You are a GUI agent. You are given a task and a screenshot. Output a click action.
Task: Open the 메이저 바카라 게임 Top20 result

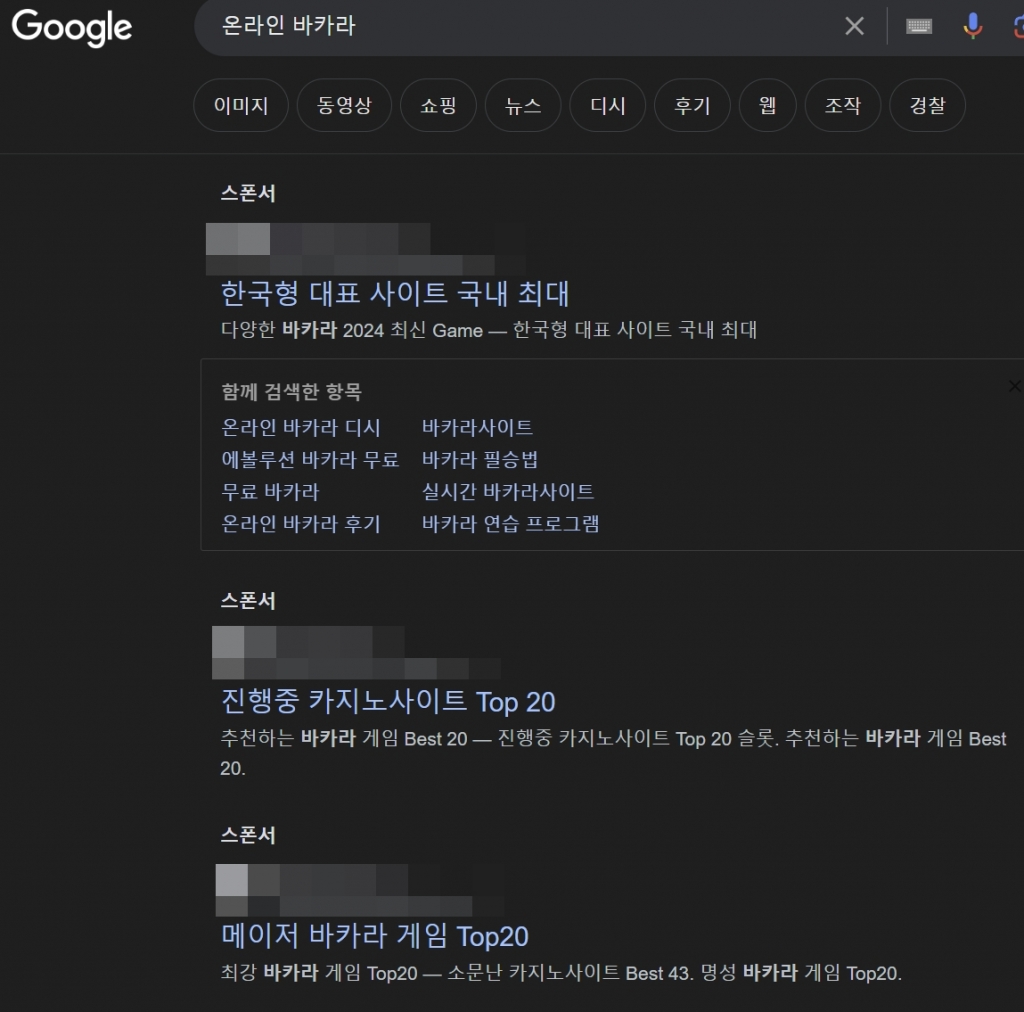pyautogui.click(x=375, y=936)
